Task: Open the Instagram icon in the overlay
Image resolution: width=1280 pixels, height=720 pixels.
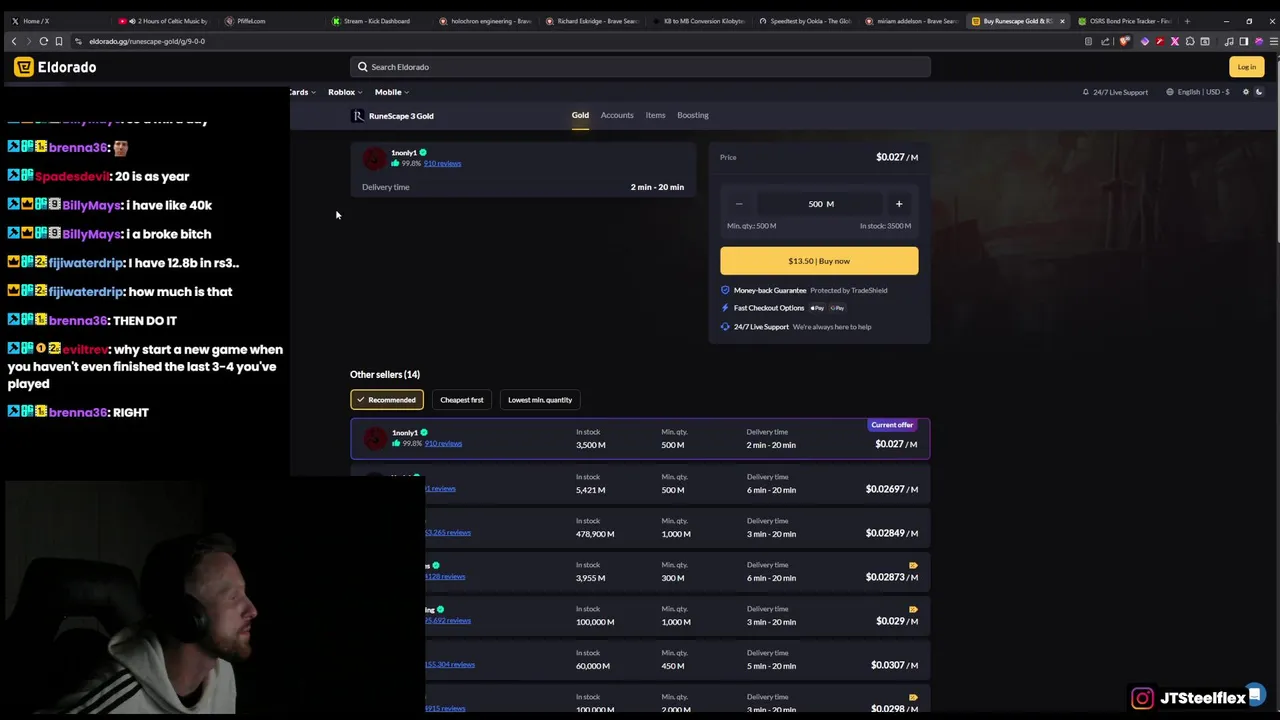Action: tap(1142, 698)
